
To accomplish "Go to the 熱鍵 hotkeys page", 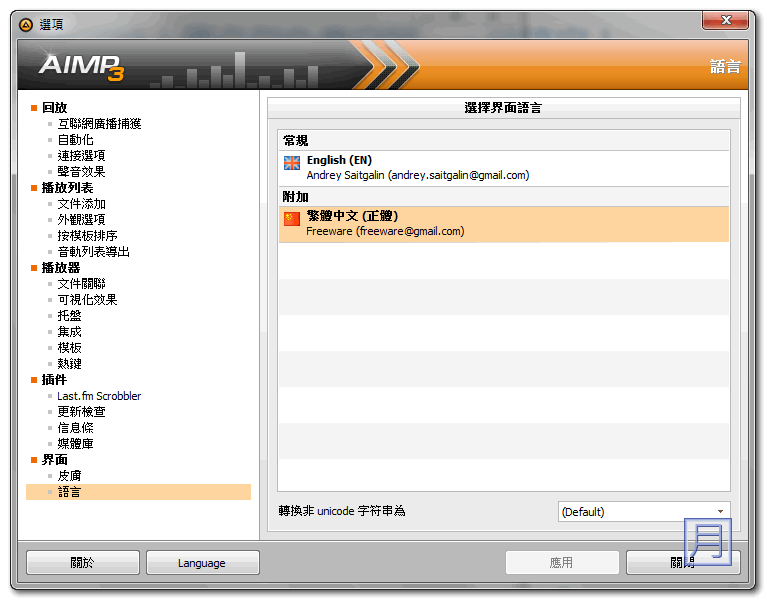I will pyautogui.click(x=69, y=364).
